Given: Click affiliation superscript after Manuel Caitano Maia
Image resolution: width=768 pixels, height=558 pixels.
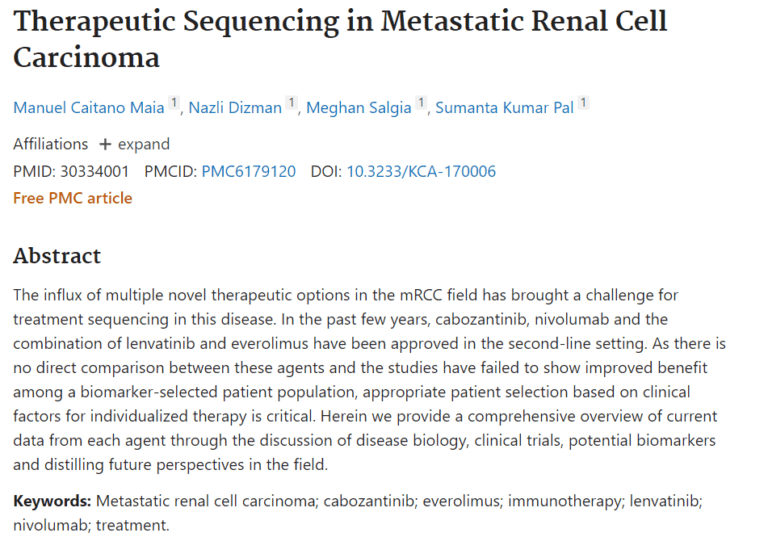Looking at the screenshot, I should click(x=174, y=103).
